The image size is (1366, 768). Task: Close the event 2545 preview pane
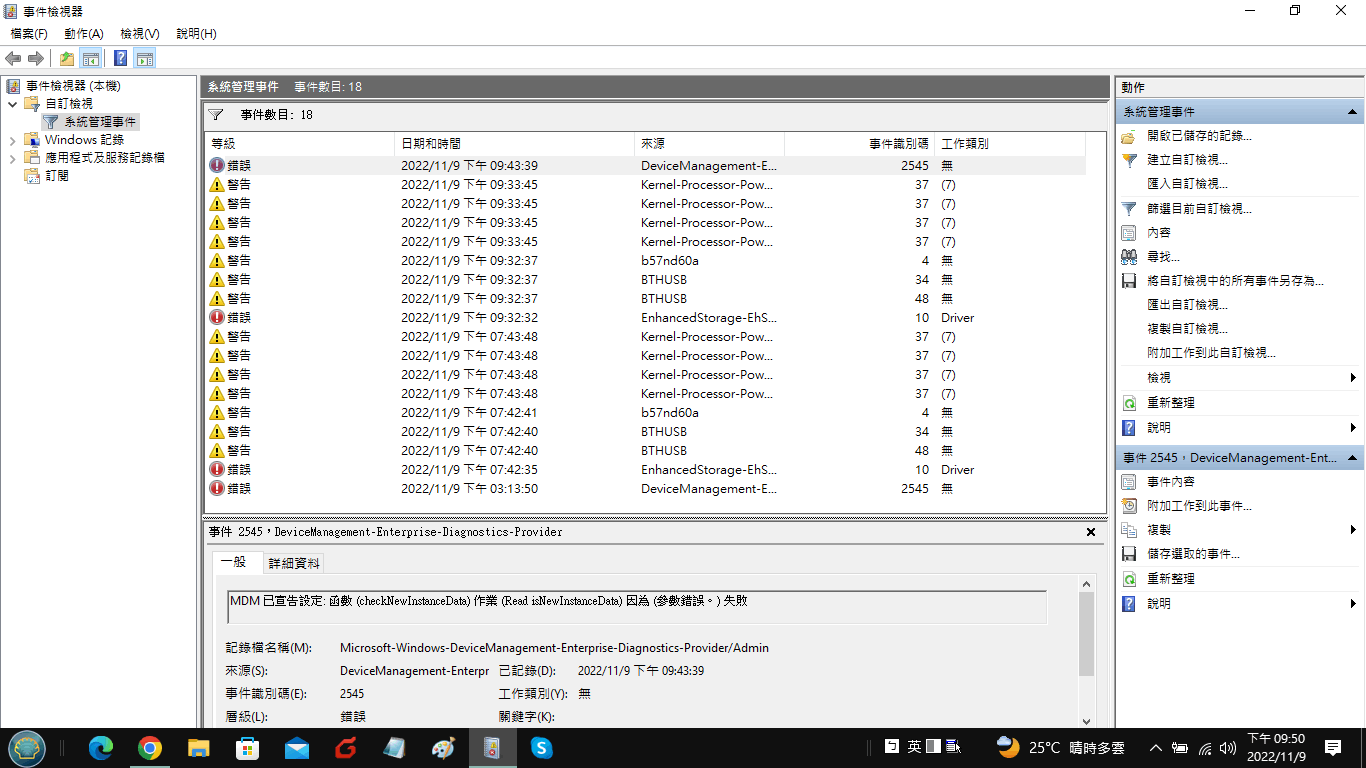pos(1091,532)
